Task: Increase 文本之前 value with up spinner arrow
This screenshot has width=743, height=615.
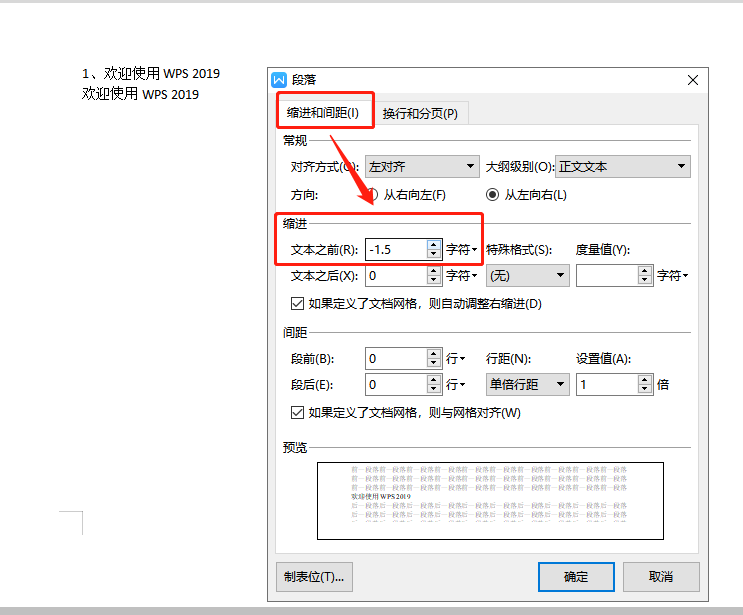Action: tap(434, 245)
